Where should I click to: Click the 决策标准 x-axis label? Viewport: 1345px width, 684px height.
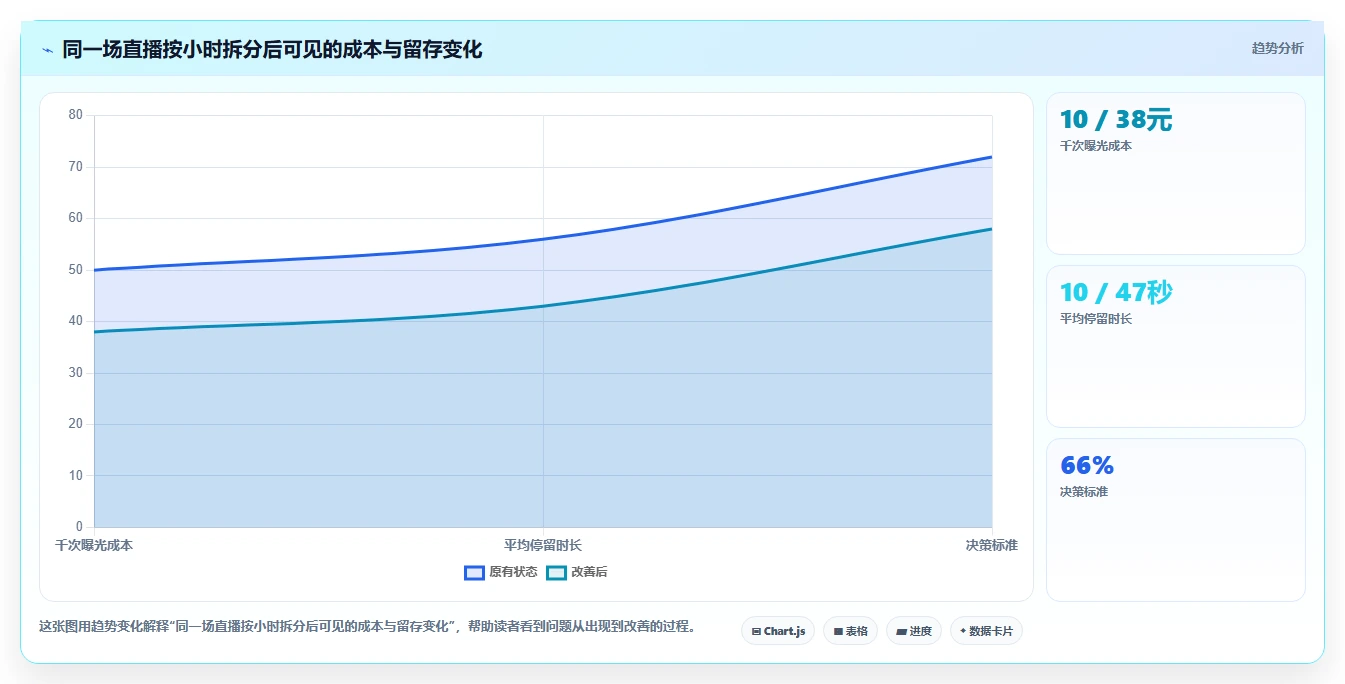(992, 545)
